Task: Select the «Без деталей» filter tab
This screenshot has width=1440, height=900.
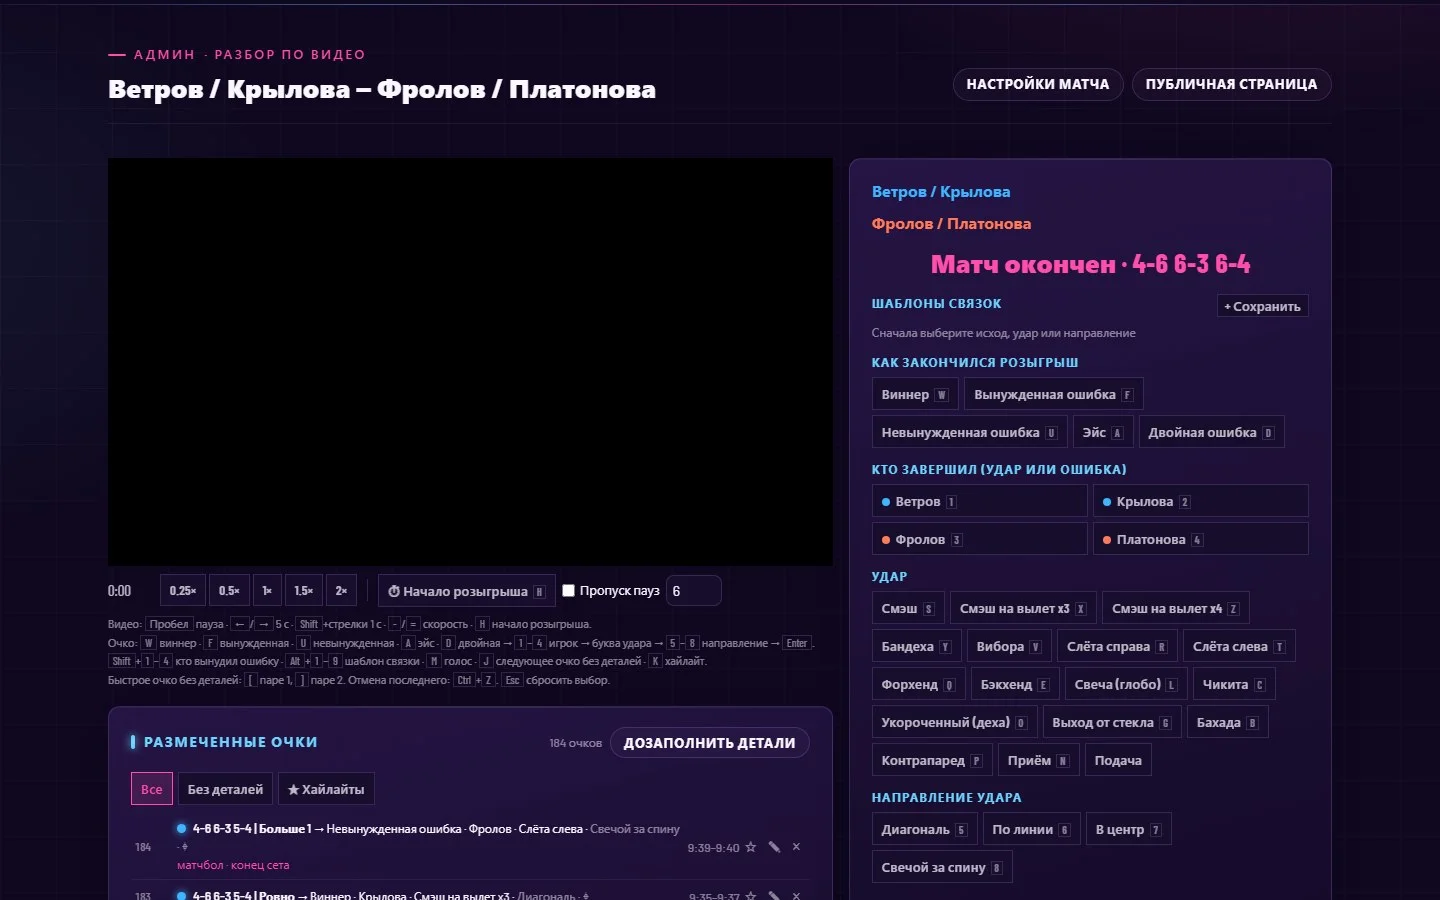Action: tap(225, 789)
